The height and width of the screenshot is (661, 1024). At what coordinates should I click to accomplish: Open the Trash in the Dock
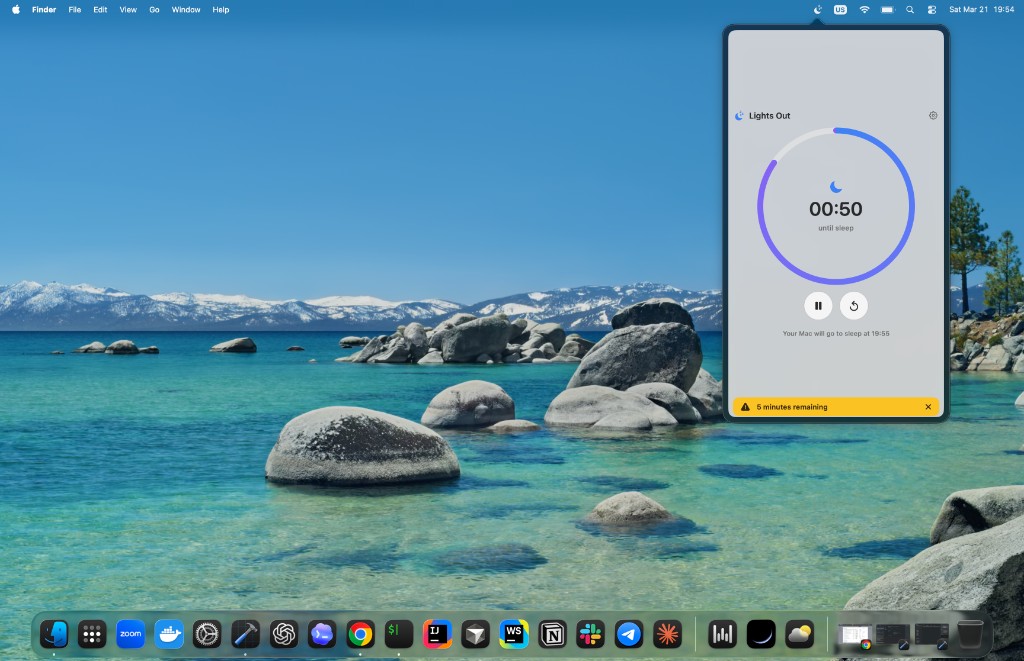(x=970, y=634)
